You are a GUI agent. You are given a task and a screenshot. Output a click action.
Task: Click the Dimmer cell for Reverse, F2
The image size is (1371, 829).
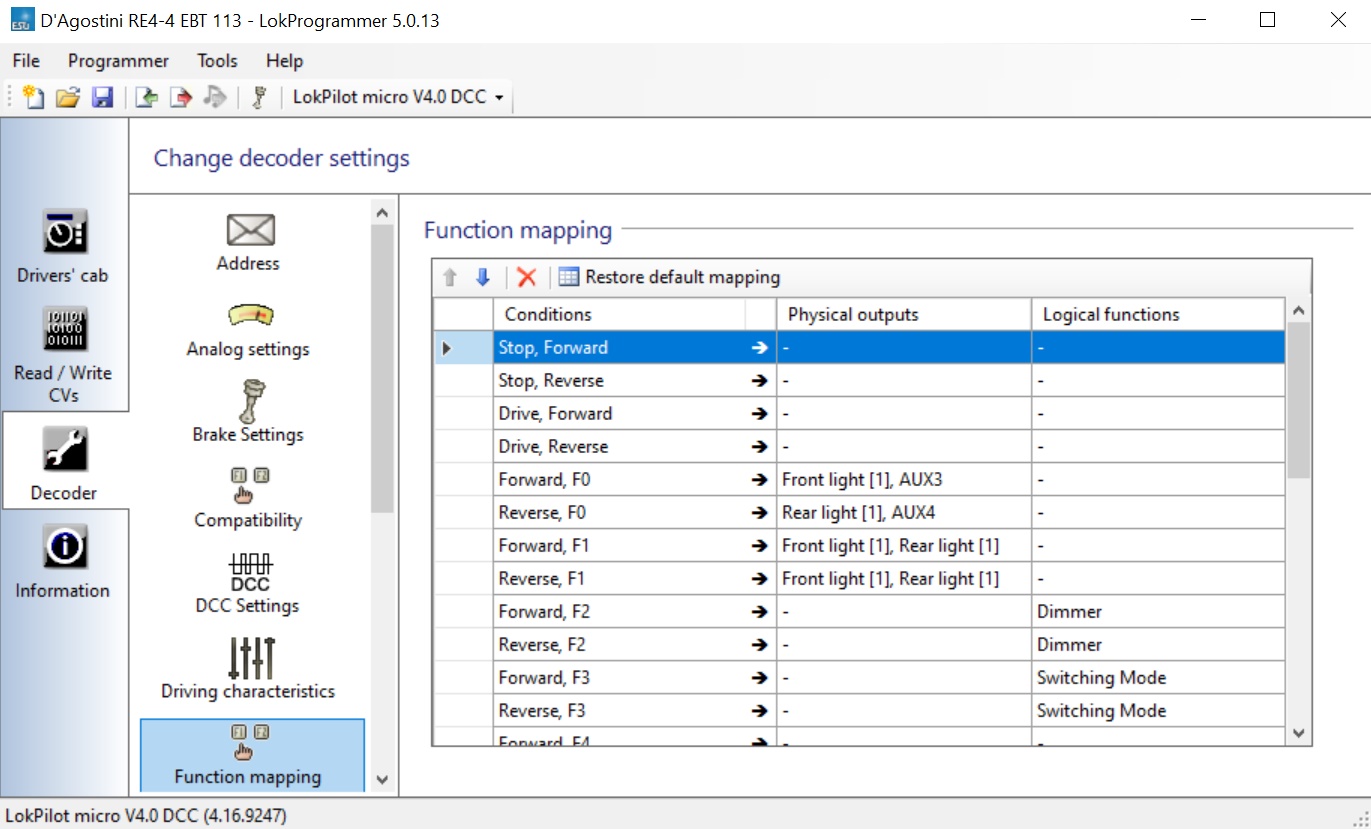1158,644
